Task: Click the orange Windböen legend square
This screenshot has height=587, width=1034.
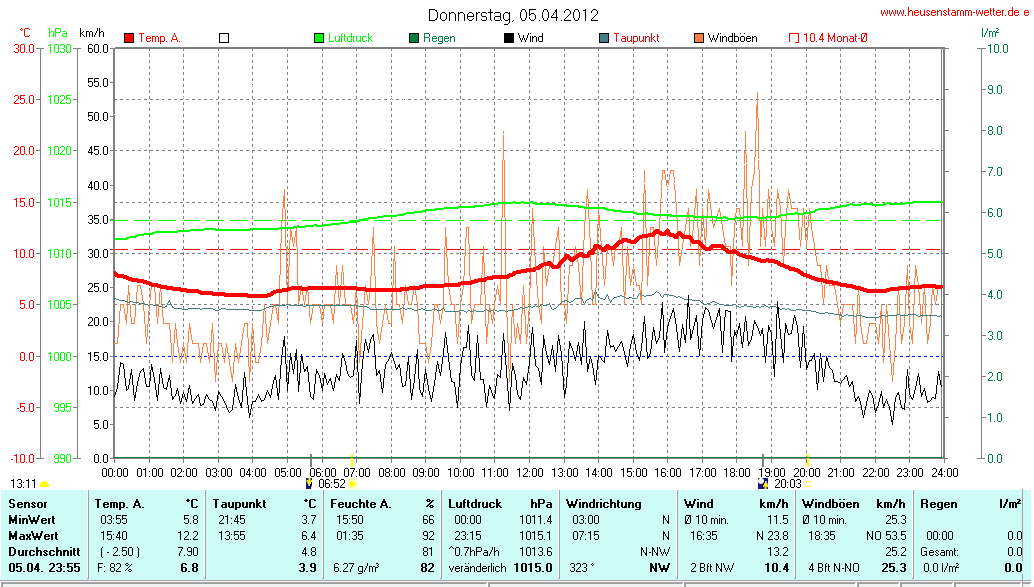Action: coord(699,38)
